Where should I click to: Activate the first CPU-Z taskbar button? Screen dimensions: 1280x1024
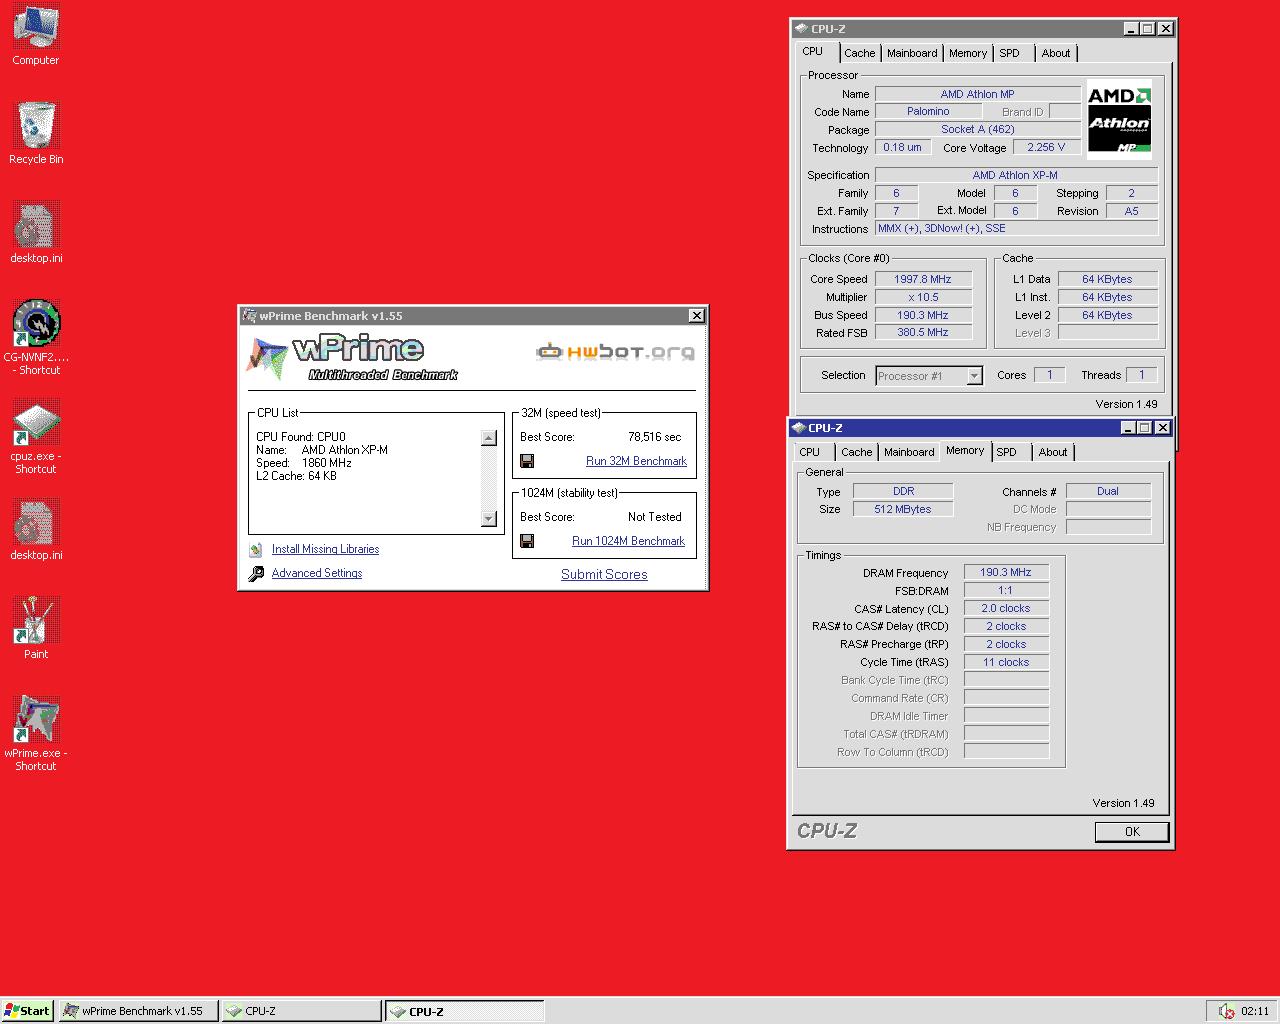[301, 1011]
